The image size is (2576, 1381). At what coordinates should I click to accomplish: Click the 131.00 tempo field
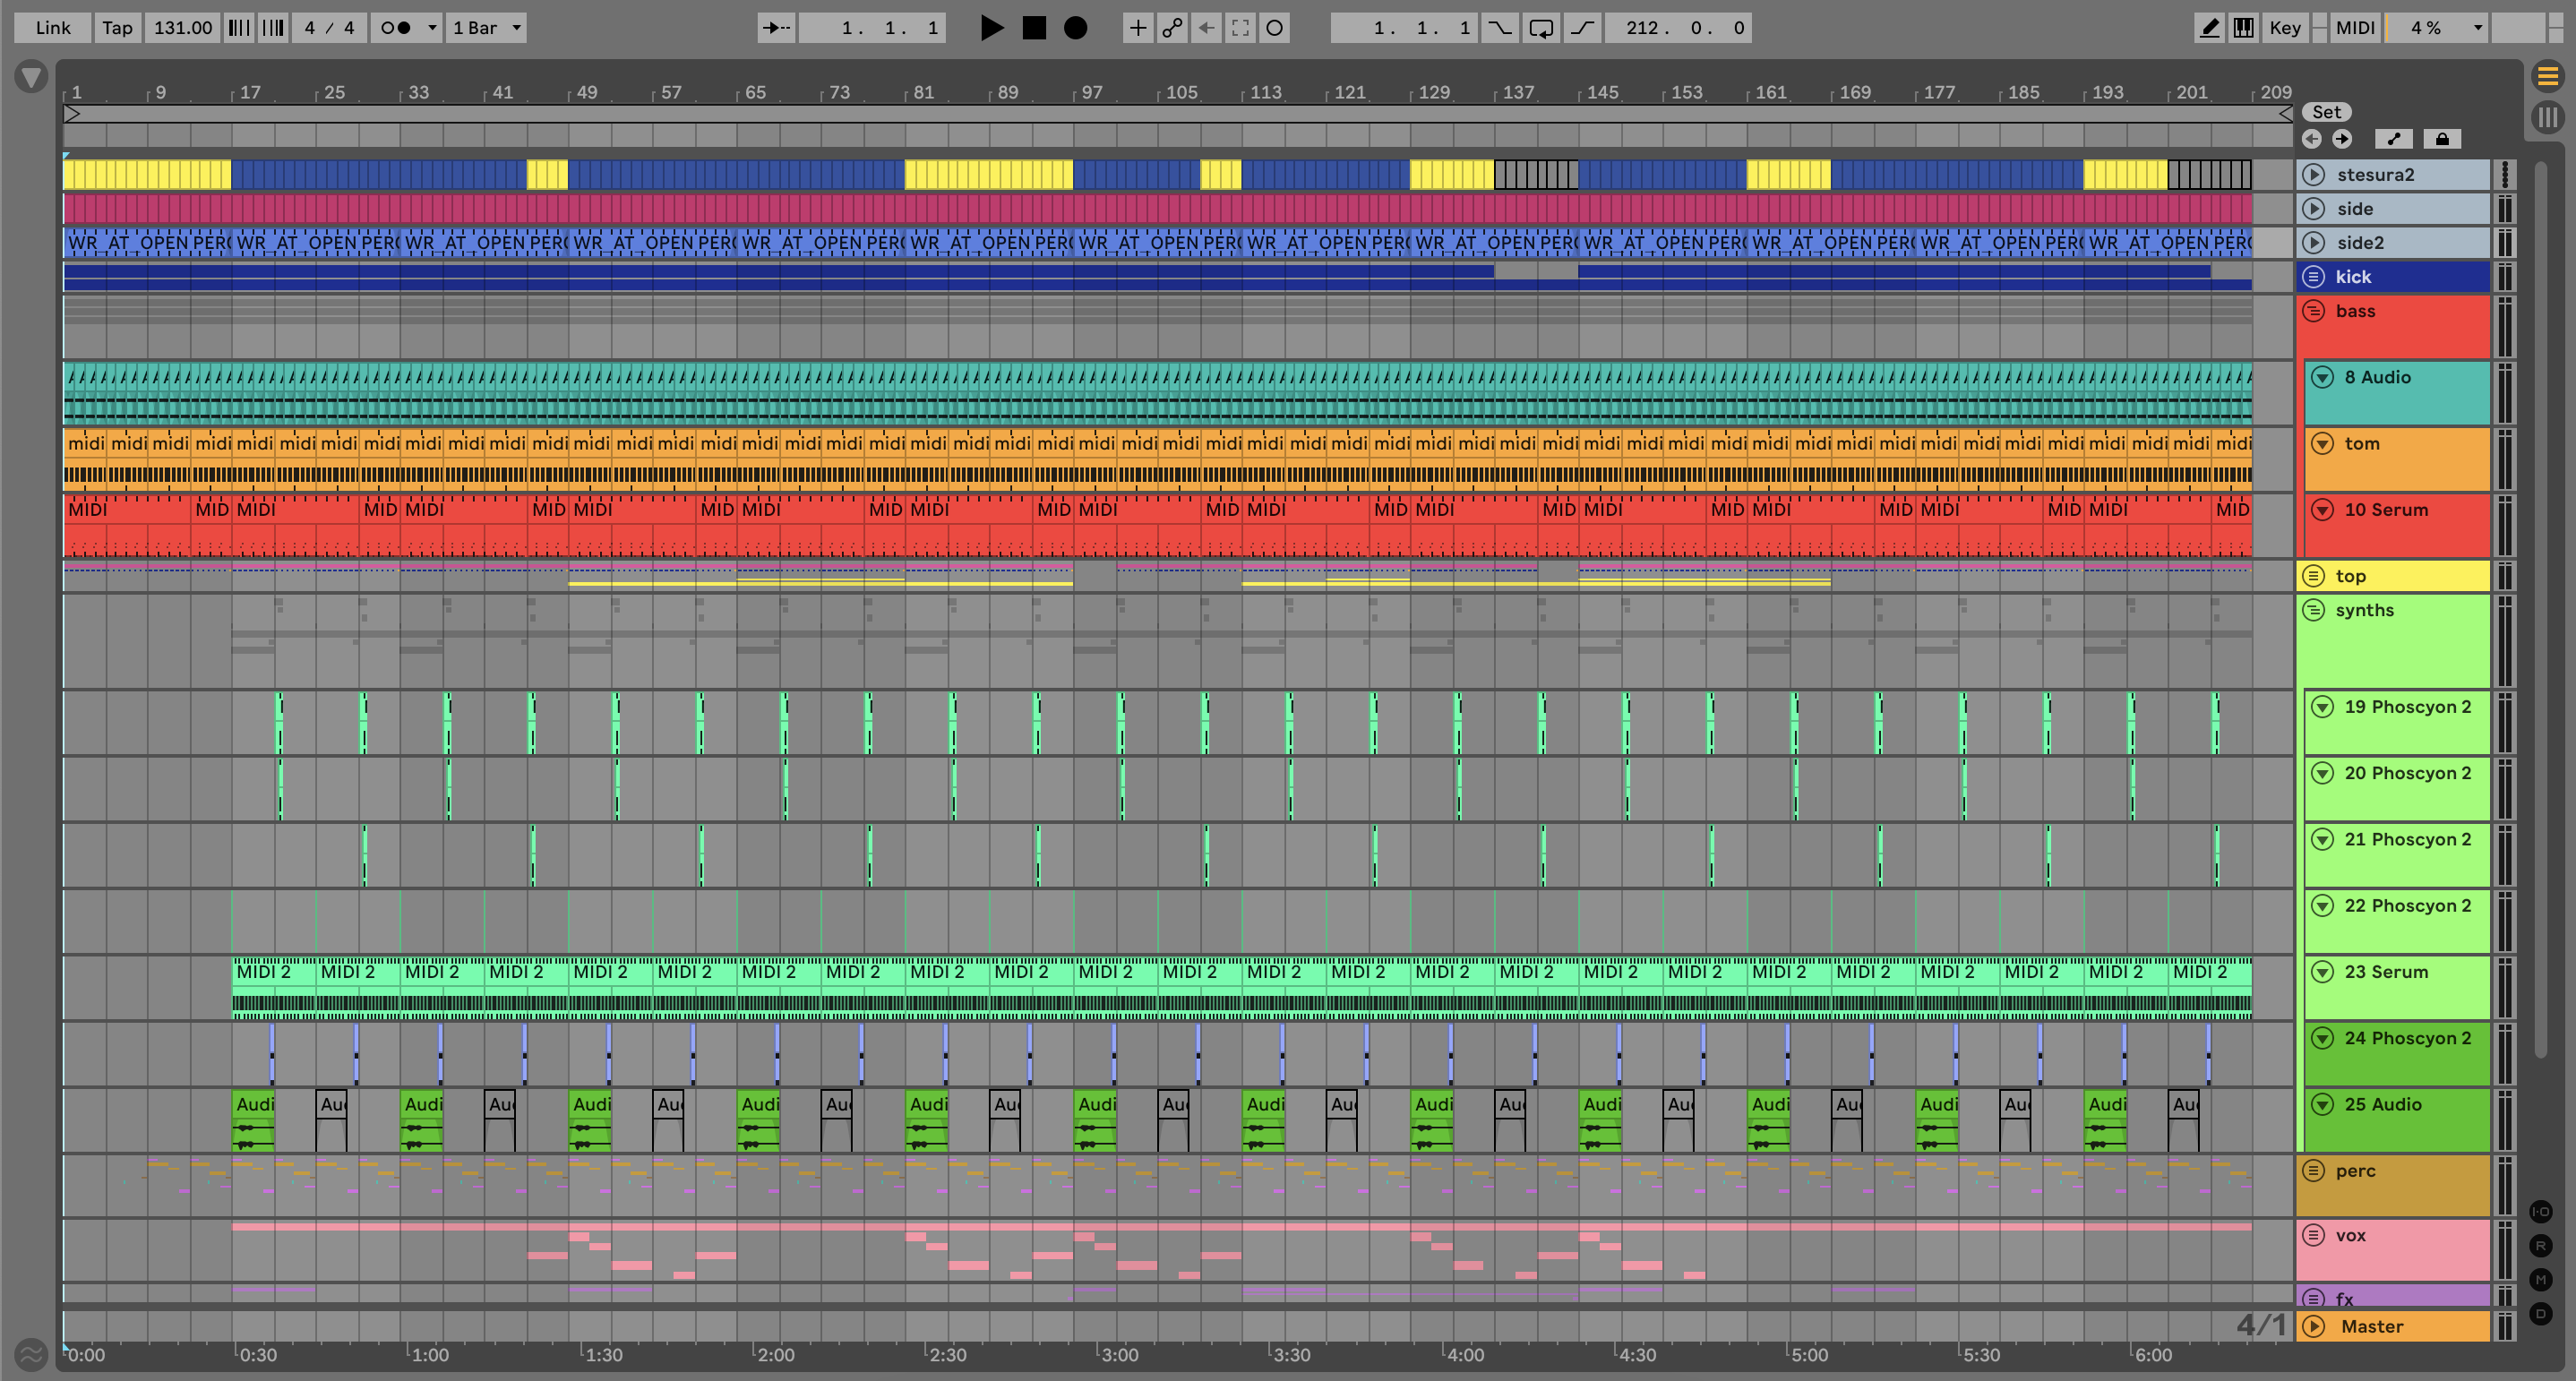(x=182, y=28)
